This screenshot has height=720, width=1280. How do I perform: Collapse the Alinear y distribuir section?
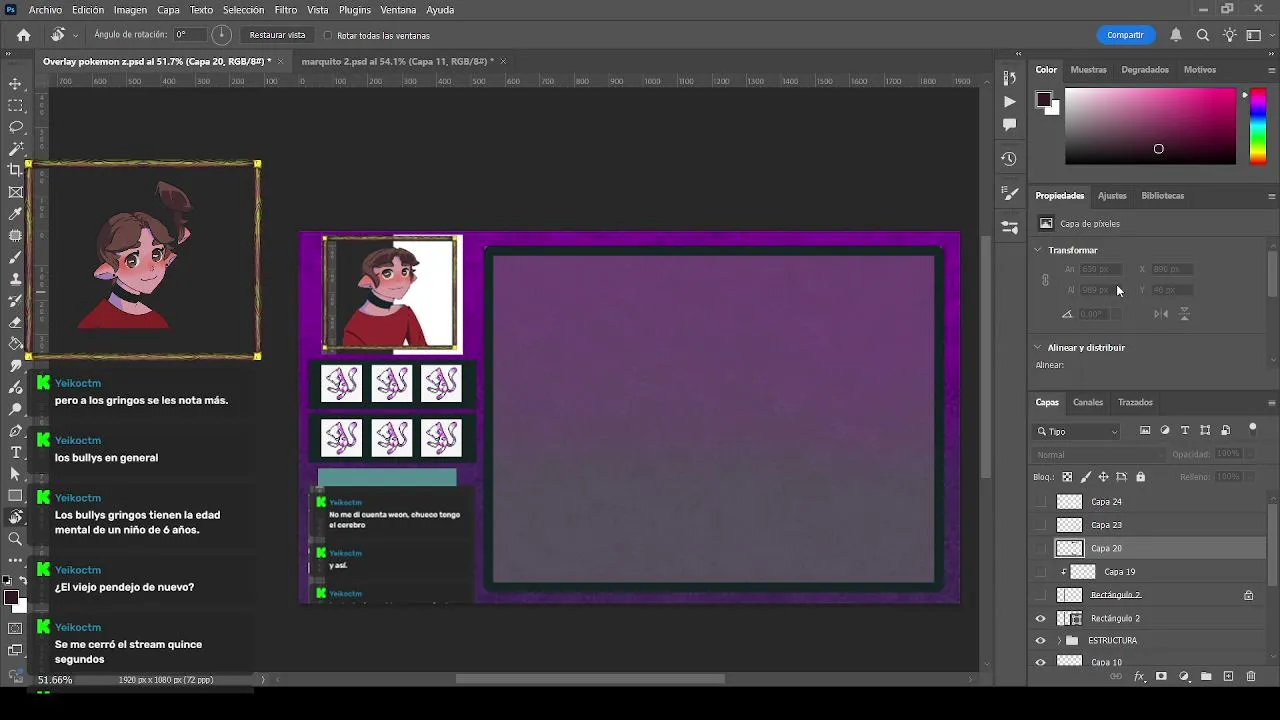point(1038,348)
